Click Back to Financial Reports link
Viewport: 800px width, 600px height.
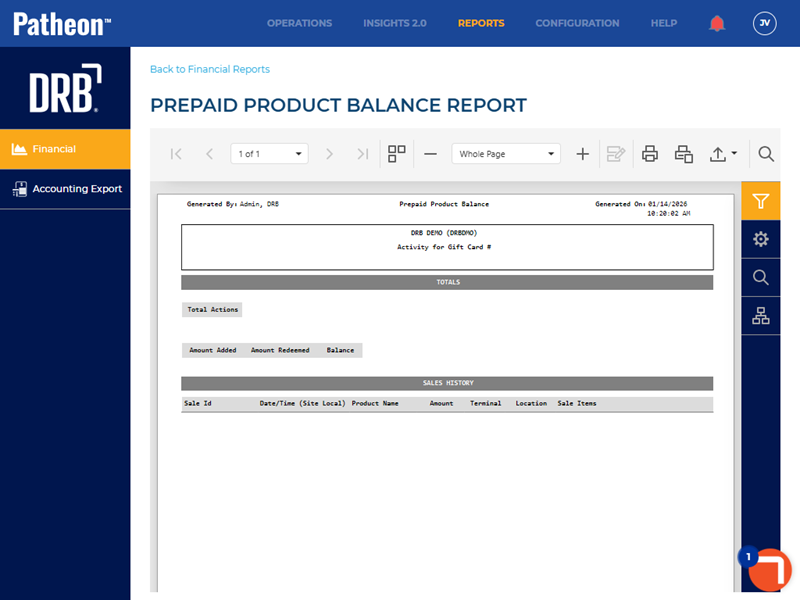click(210, 69)
